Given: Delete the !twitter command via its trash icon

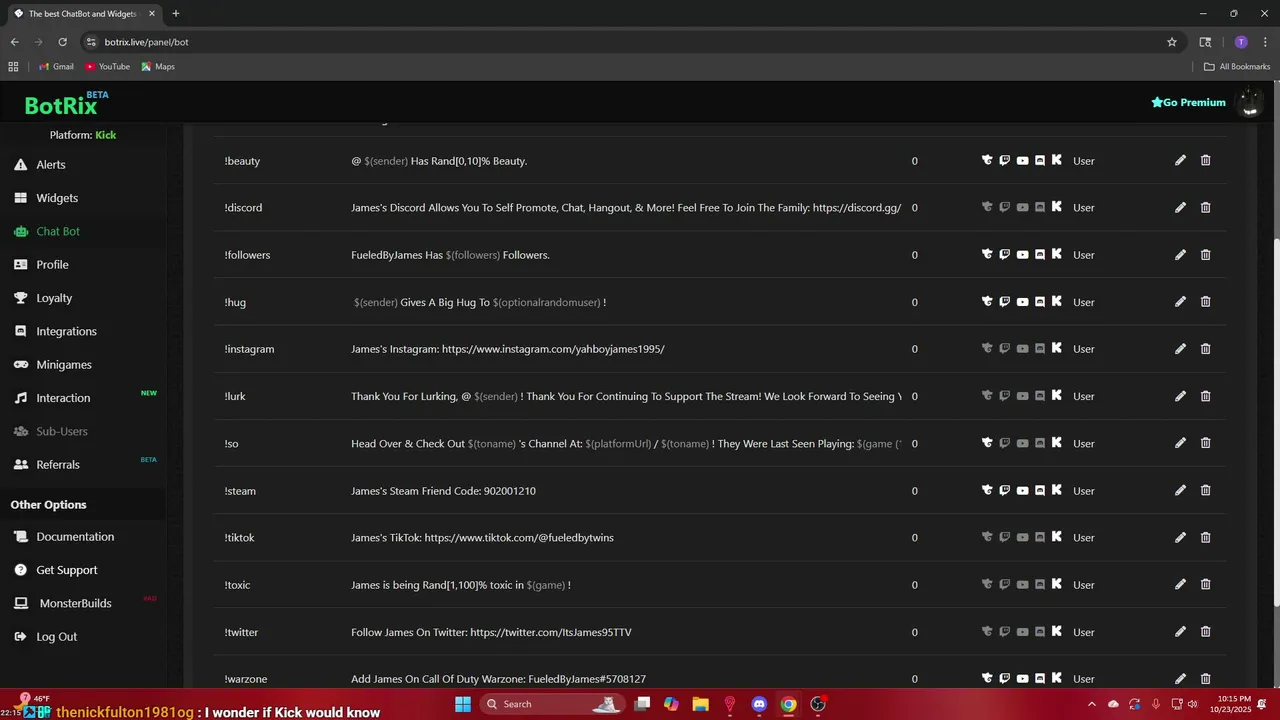Looking at the screenshot, I should pos(1205,631).
